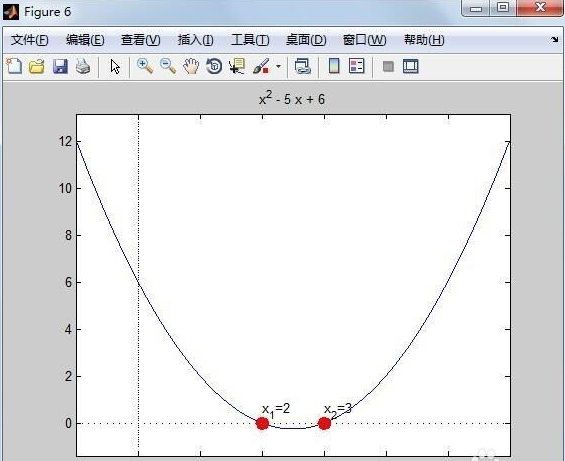This screenshot has width=565, height=461.
Task: Insert a colorbar using the toolbar icon
Action: [x=334, y=66]
